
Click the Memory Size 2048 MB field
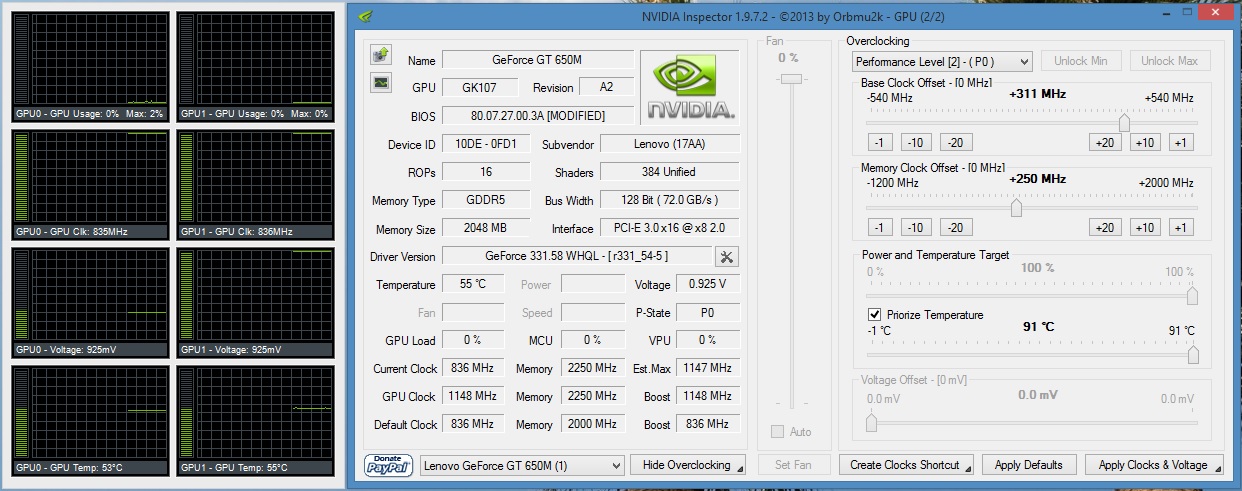tap(487, 228)
